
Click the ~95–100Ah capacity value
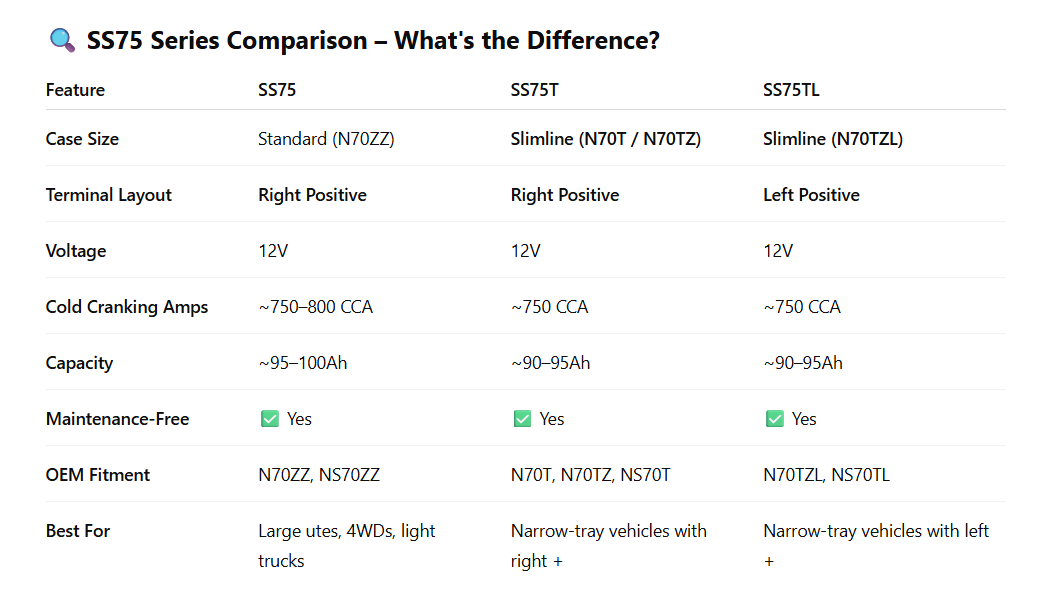click(302, 363)
